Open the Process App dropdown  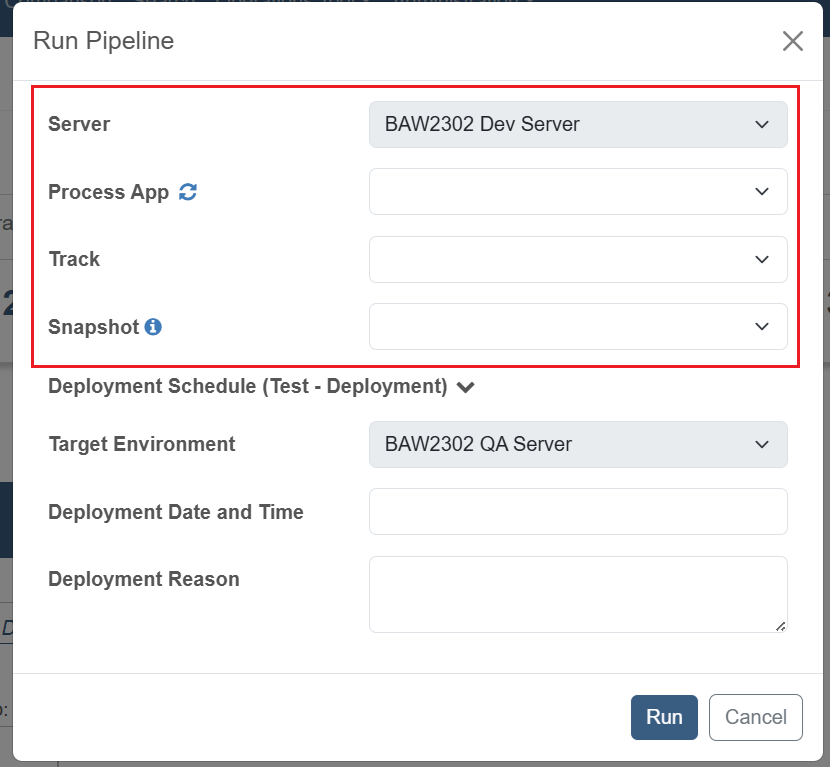click(x=578, y=192)
